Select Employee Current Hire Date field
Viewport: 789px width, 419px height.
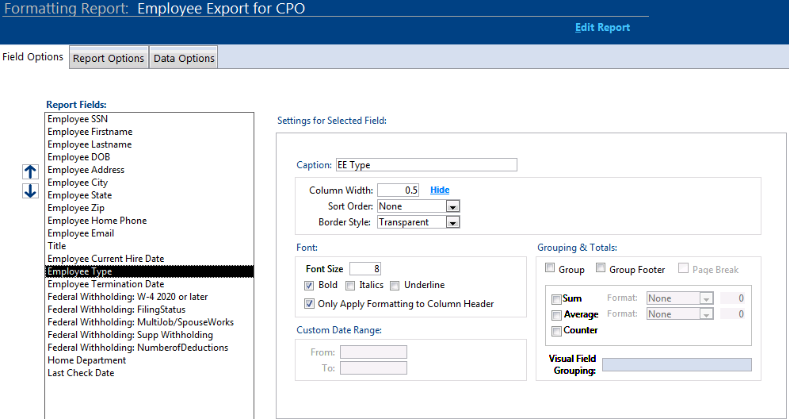(x=149, y=259)
